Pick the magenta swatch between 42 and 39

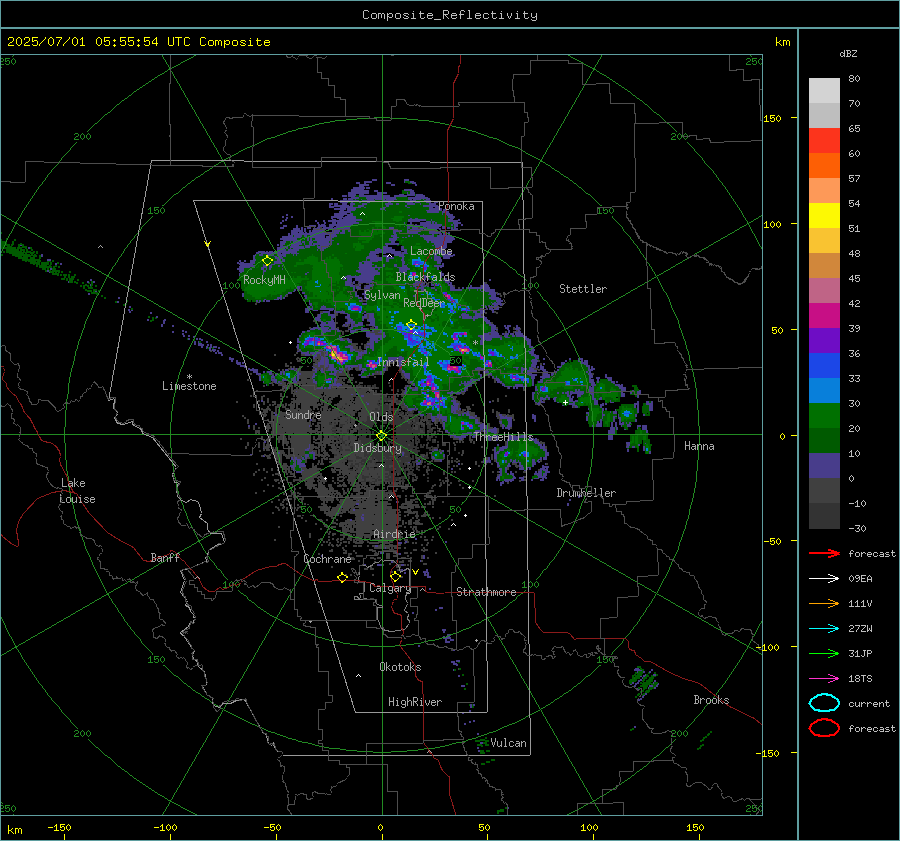pos(824,316)
